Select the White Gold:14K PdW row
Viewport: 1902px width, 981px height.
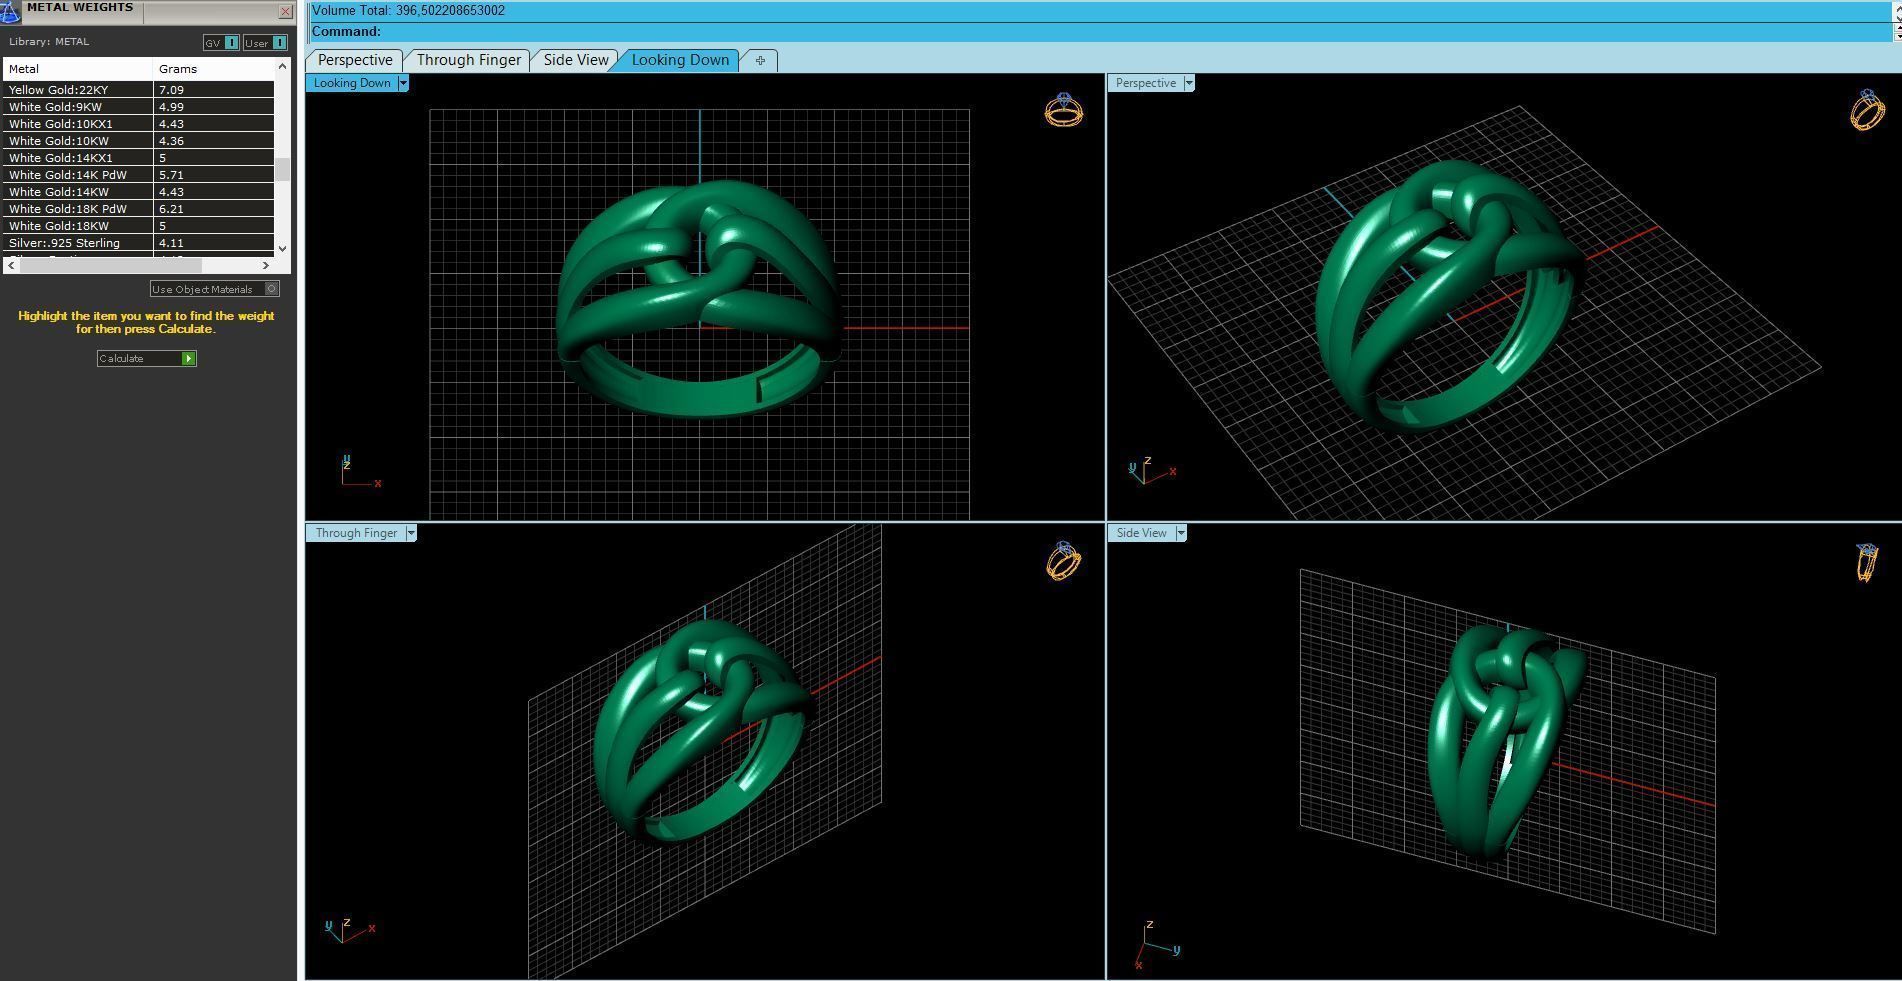click(x=139, y=175)
